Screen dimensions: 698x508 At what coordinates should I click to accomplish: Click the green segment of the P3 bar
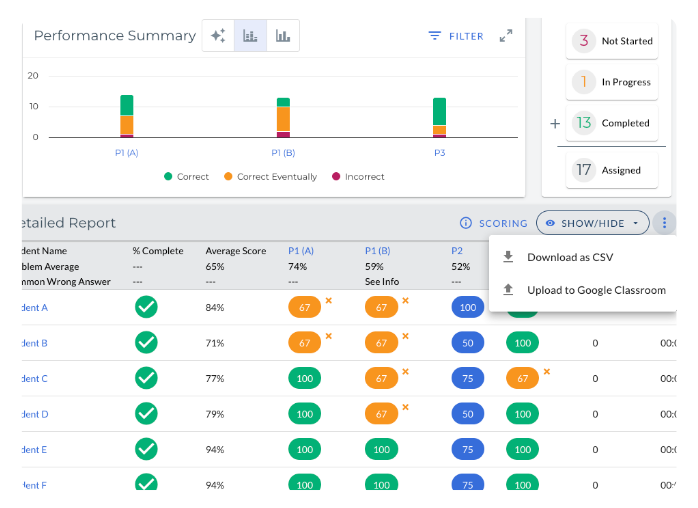(x=439, y=112)
